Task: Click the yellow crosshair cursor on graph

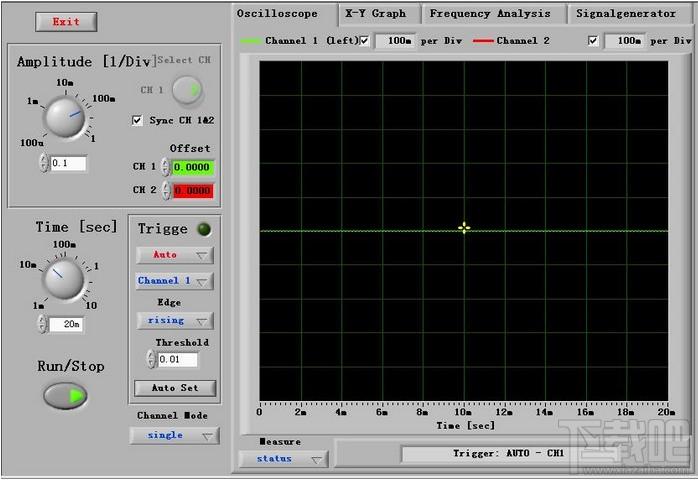Action: [464, 228]
